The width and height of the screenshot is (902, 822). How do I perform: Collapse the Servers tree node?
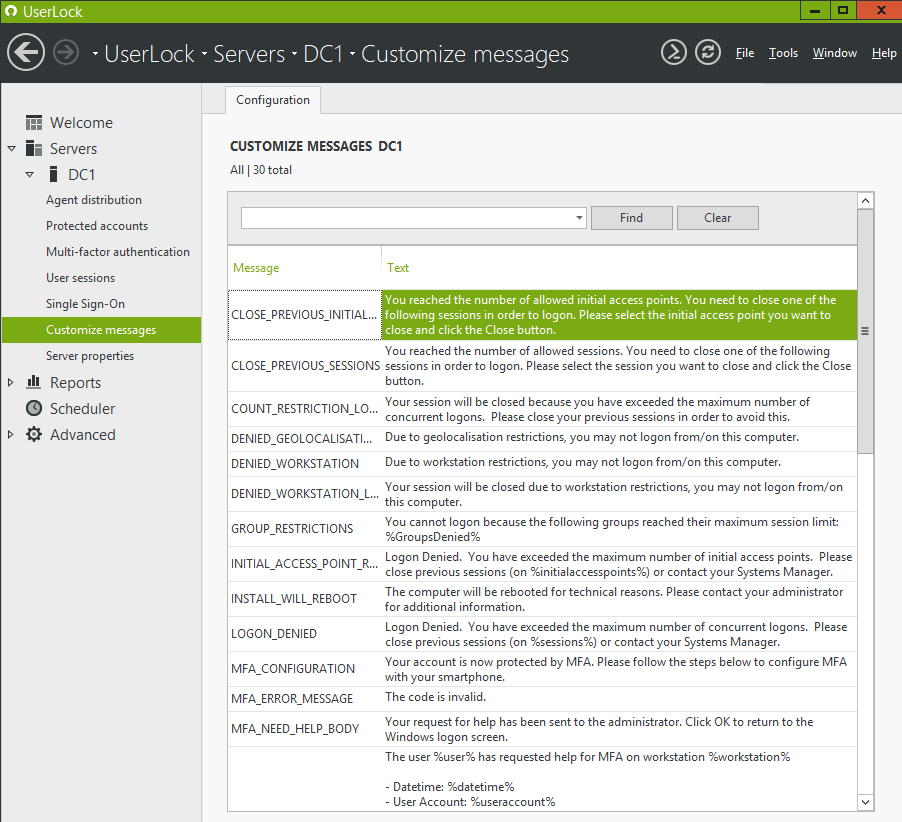(12, 148)
